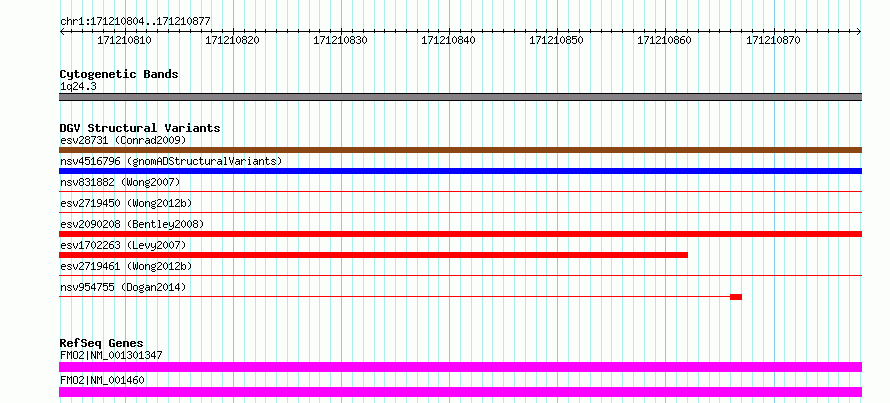Click the thick red esv2090208 variant bar
The image size is (890, 403).
click(x=460, y=234)
